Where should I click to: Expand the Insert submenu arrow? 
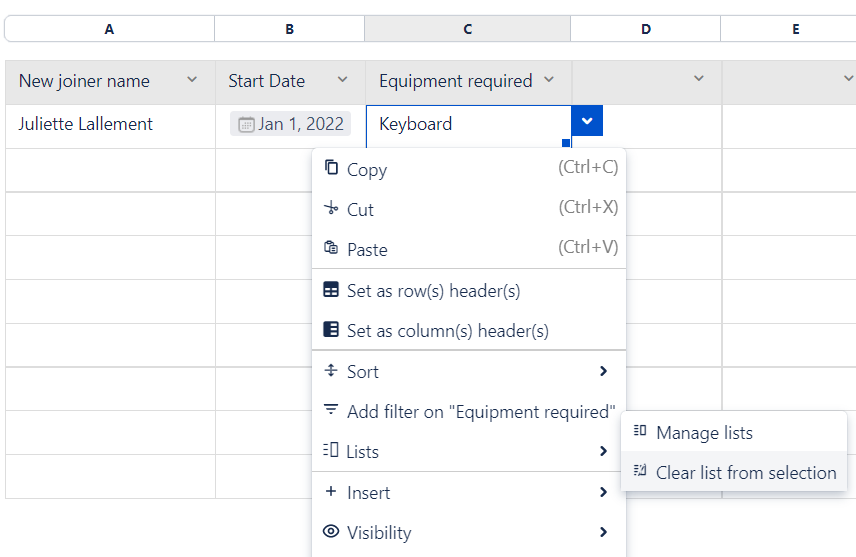[603, 492]
